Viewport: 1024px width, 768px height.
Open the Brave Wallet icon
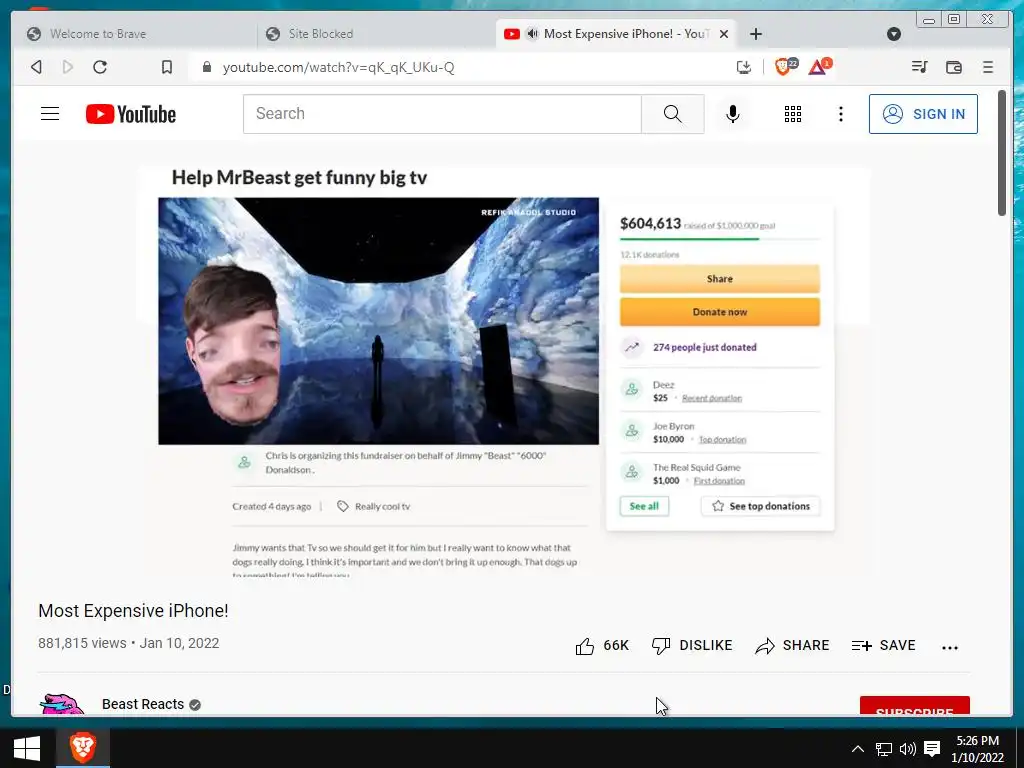[x=953, y=67]
